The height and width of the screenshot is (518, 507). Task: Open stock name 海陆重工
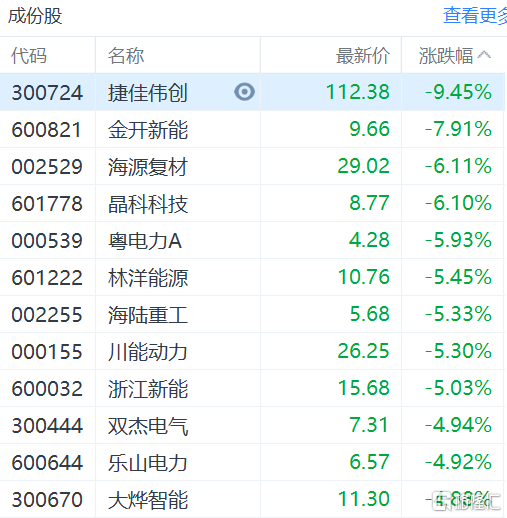[148, 314]
